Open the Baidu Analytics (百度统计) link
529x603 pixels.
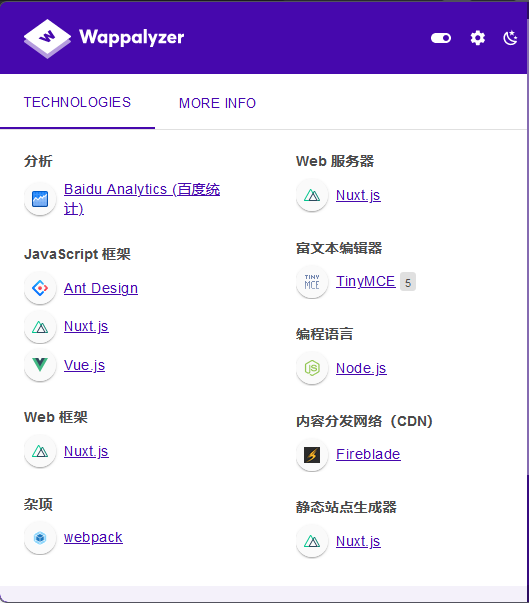click(x=142, y=199)
